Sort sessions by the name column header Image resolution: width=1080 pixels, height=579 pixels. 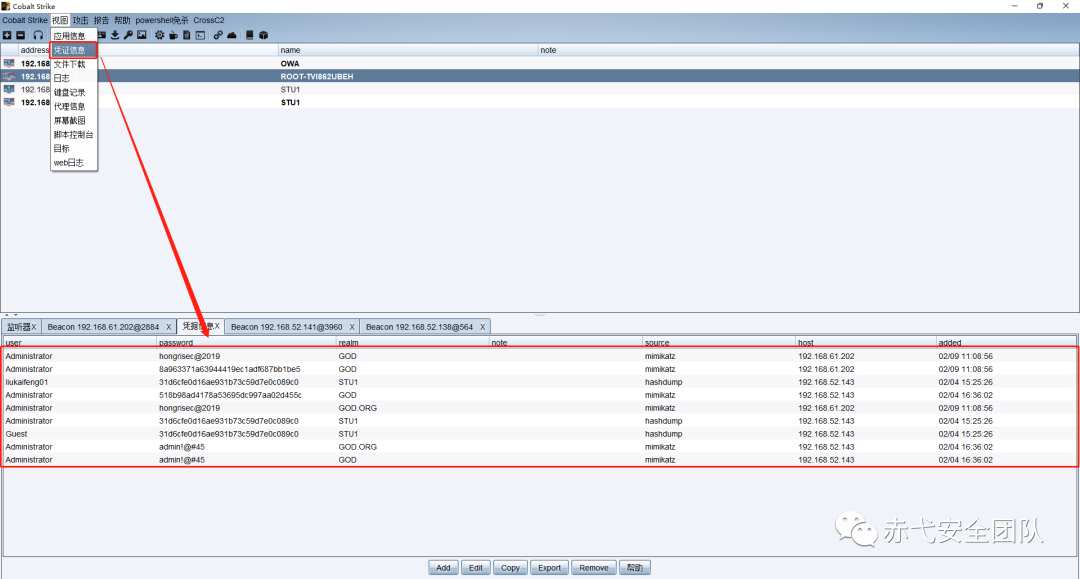408,50
